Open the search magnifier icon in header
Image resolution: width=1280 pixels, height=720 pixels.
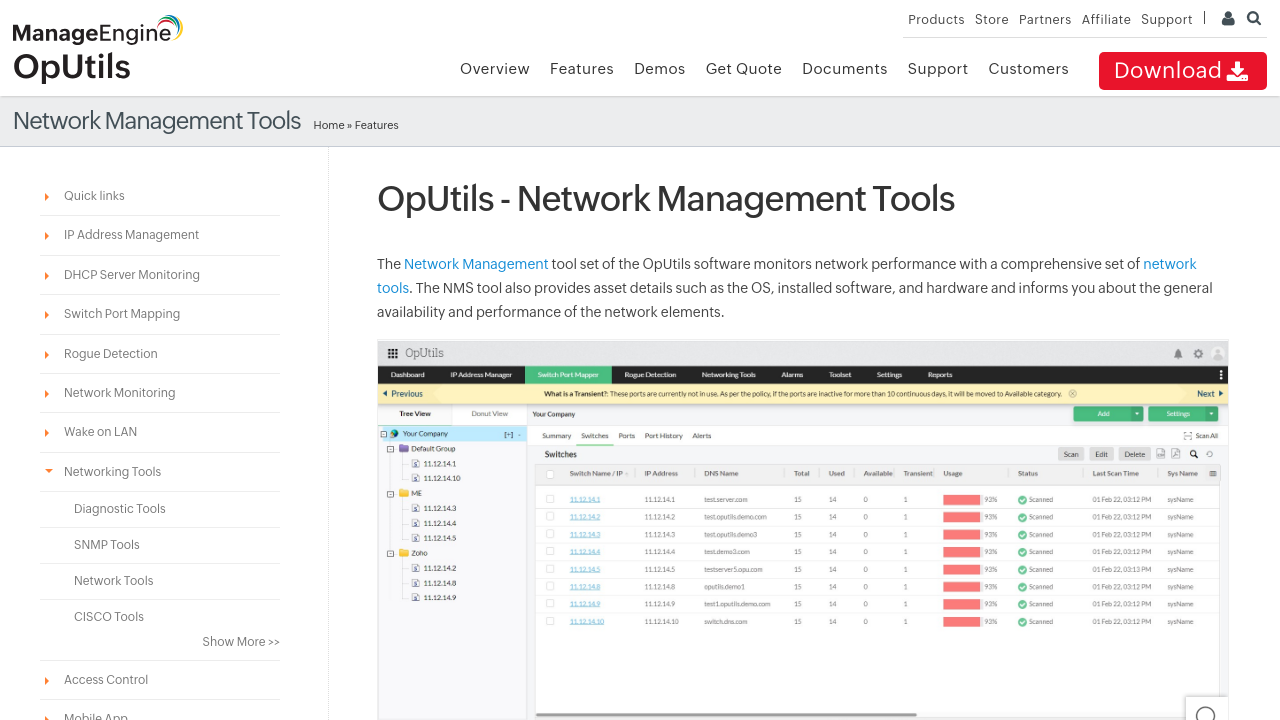1254,19
